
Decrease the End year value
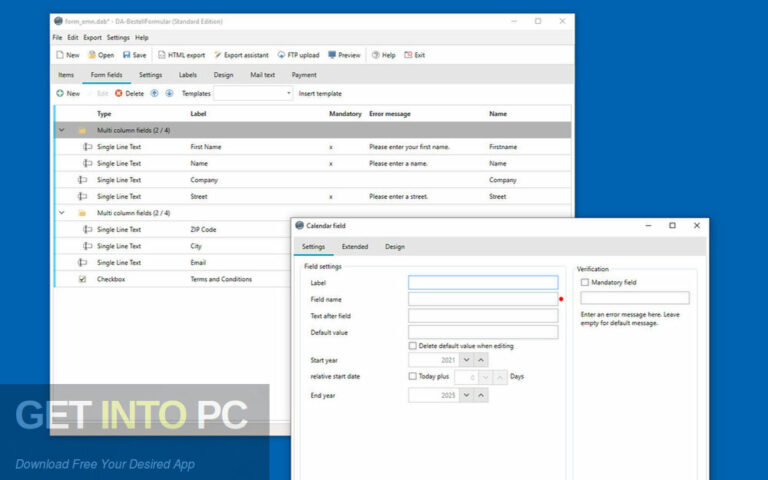coord(466,395)
